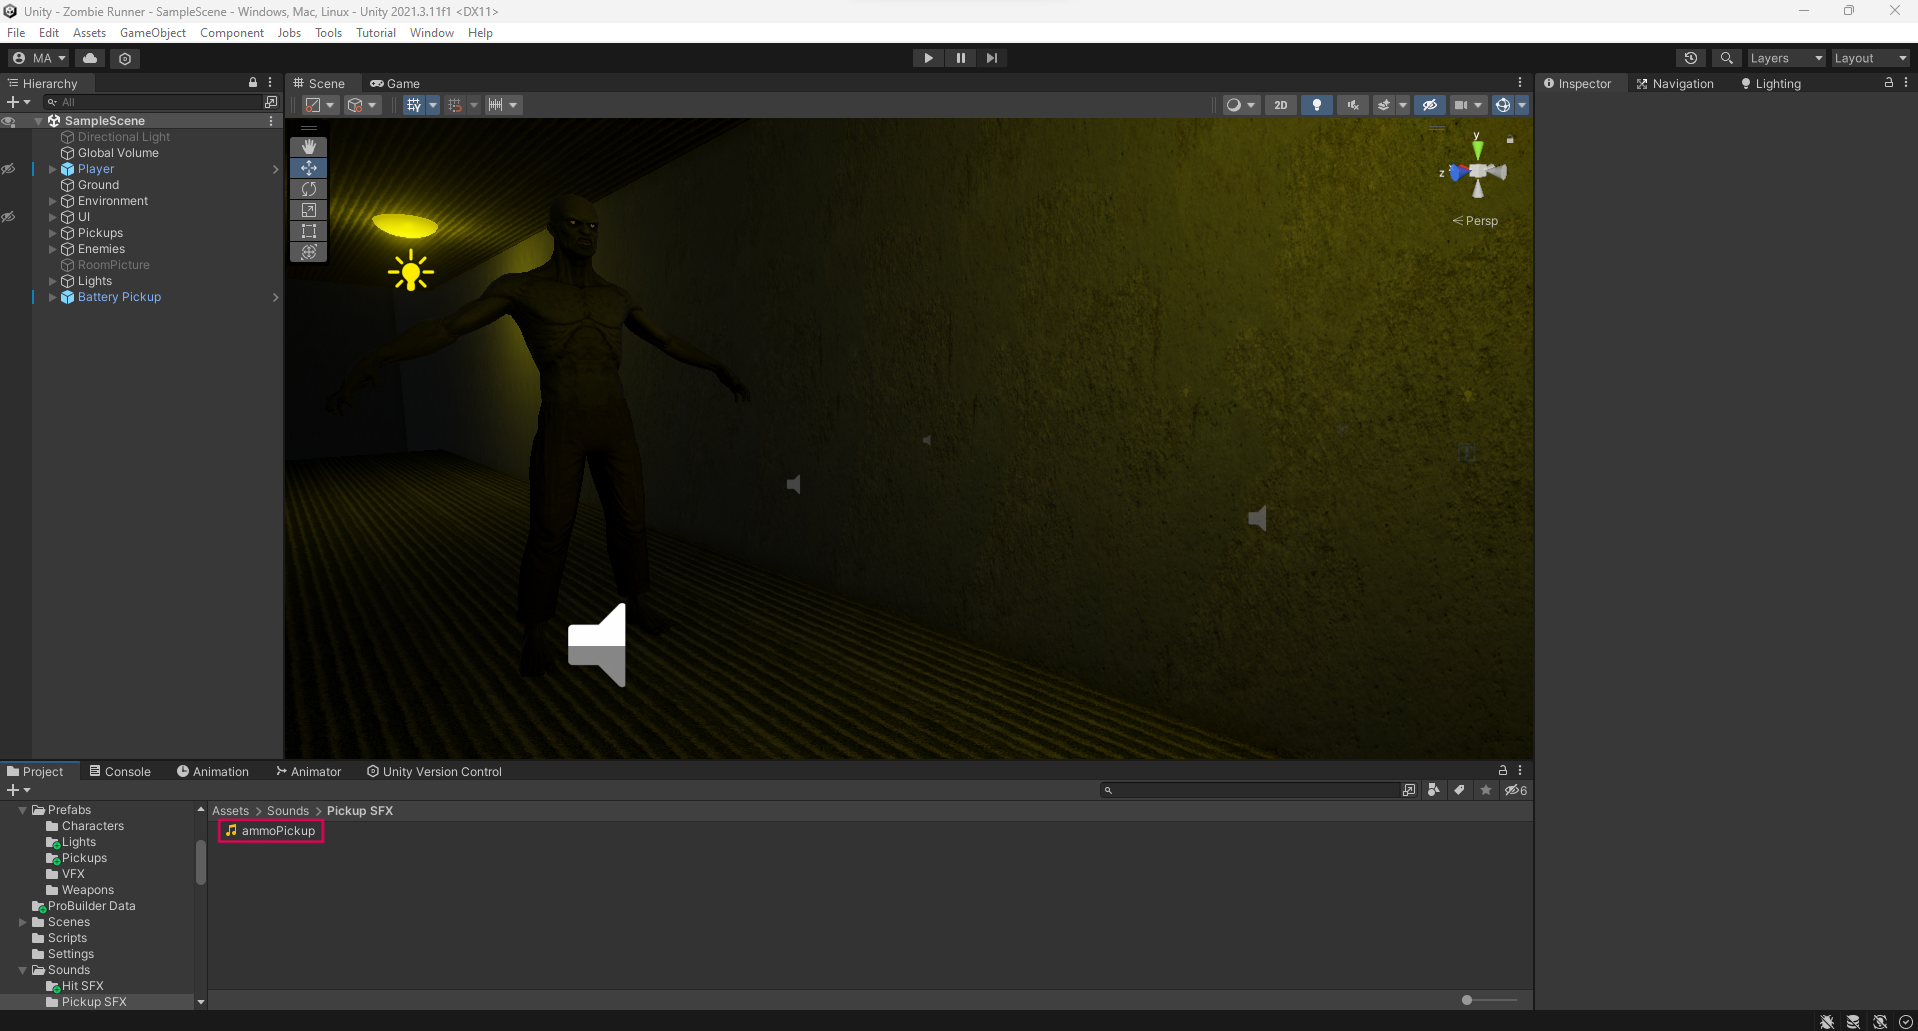
Task: Select the Rect transform tool
Action: coord(309,231)
